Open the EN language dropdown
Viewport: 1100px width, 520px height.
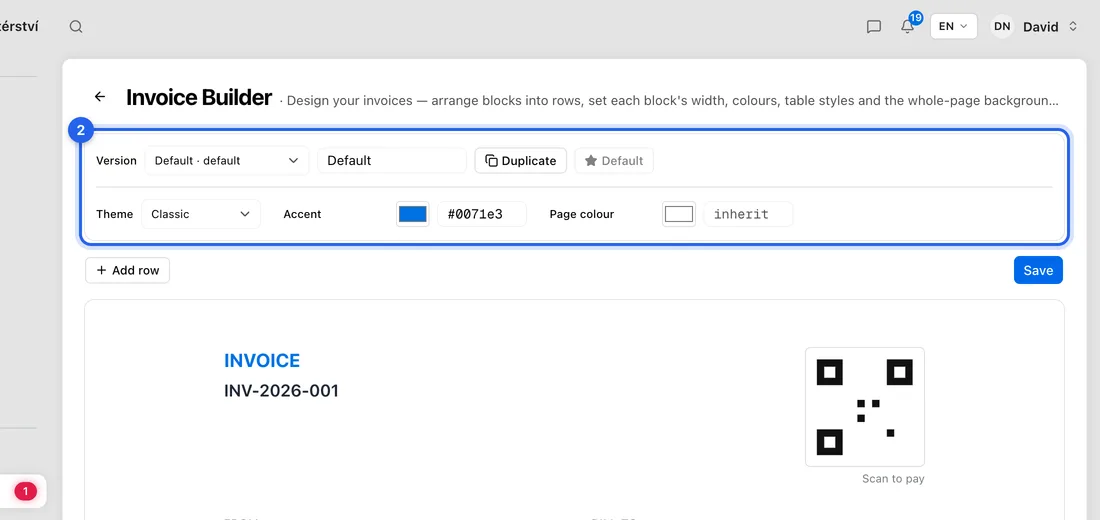tap(953, 27)
